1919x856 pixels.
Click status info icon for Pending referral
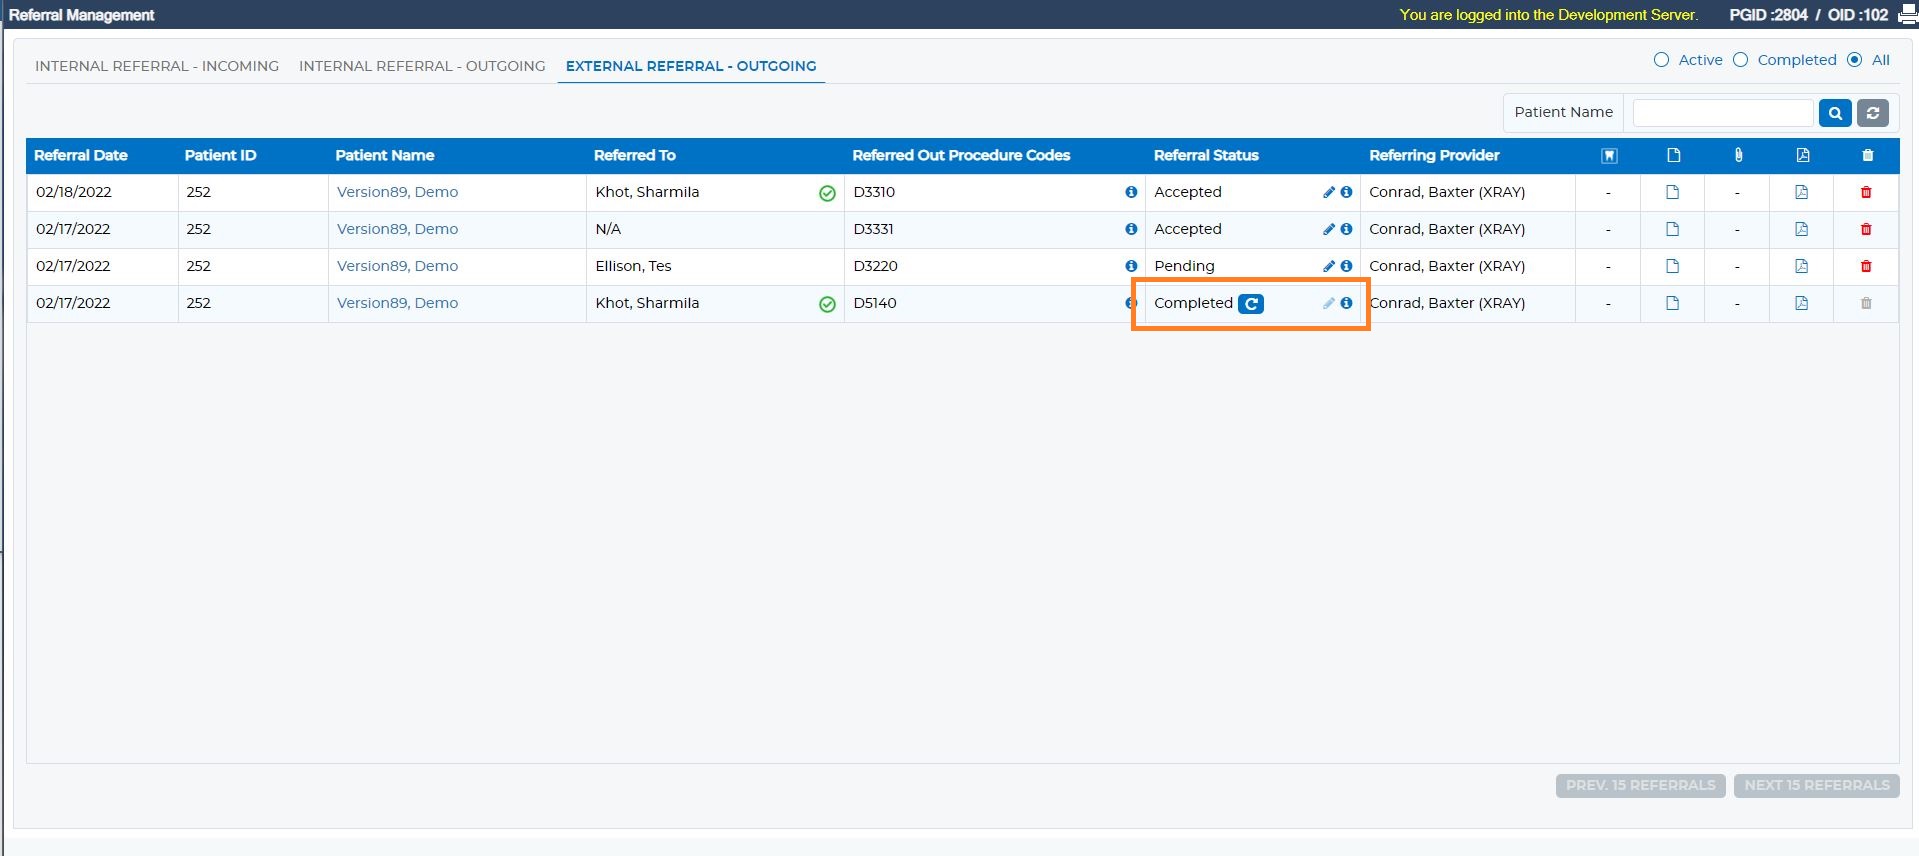coord(1346,266)
